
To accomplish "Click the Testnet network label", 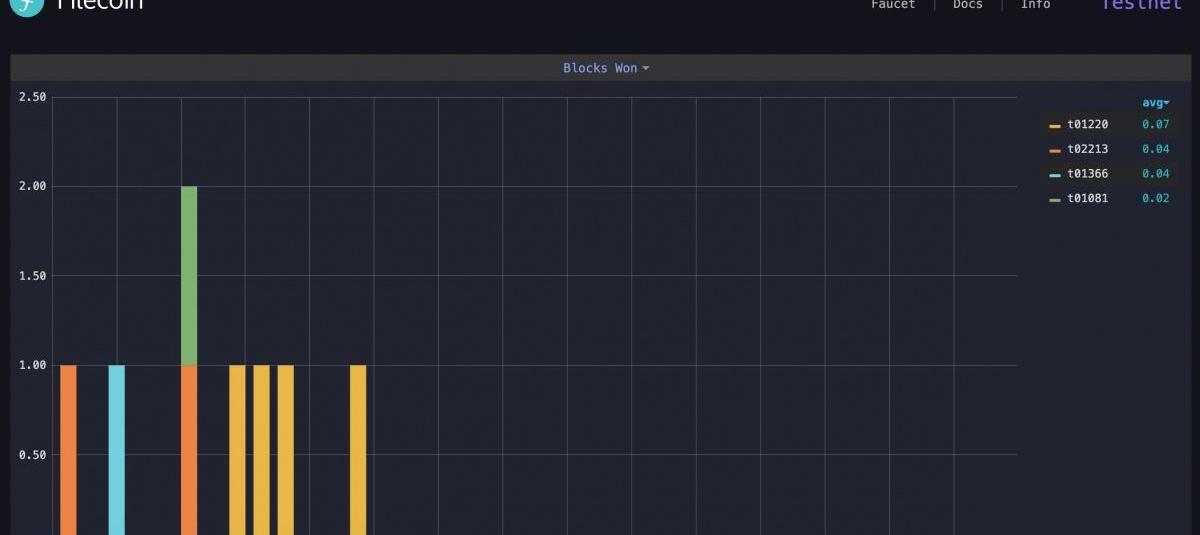I will coord(1140,5).
